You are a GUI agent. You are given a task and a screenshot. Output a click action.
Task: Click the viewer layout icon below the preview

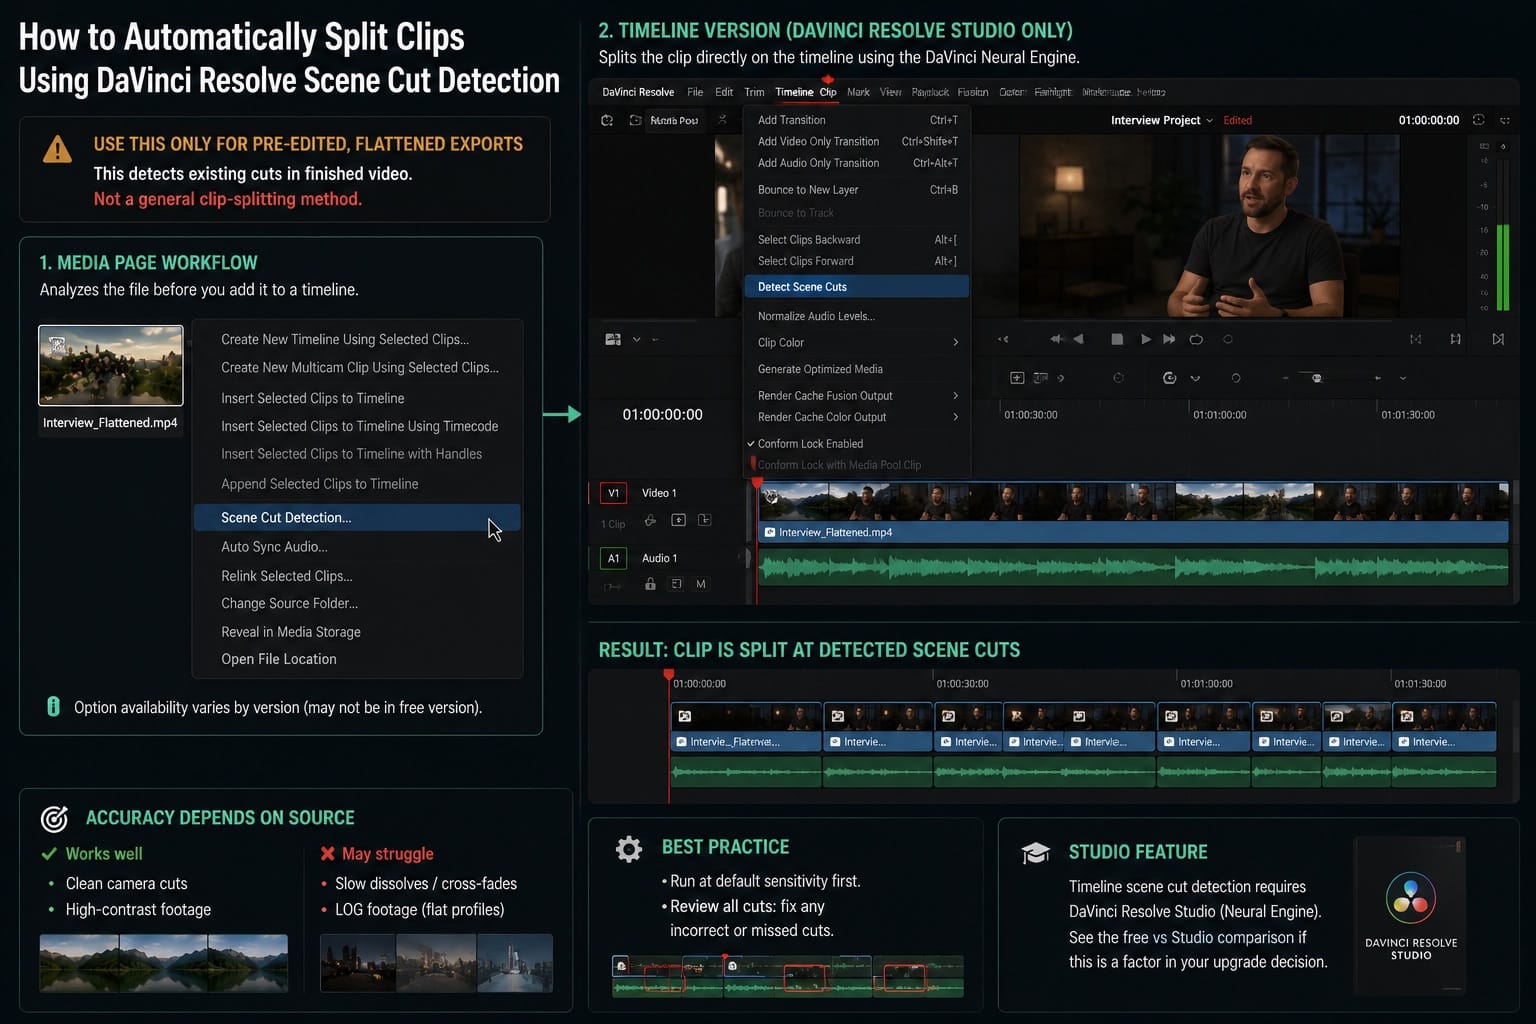[x=613, y=339]
